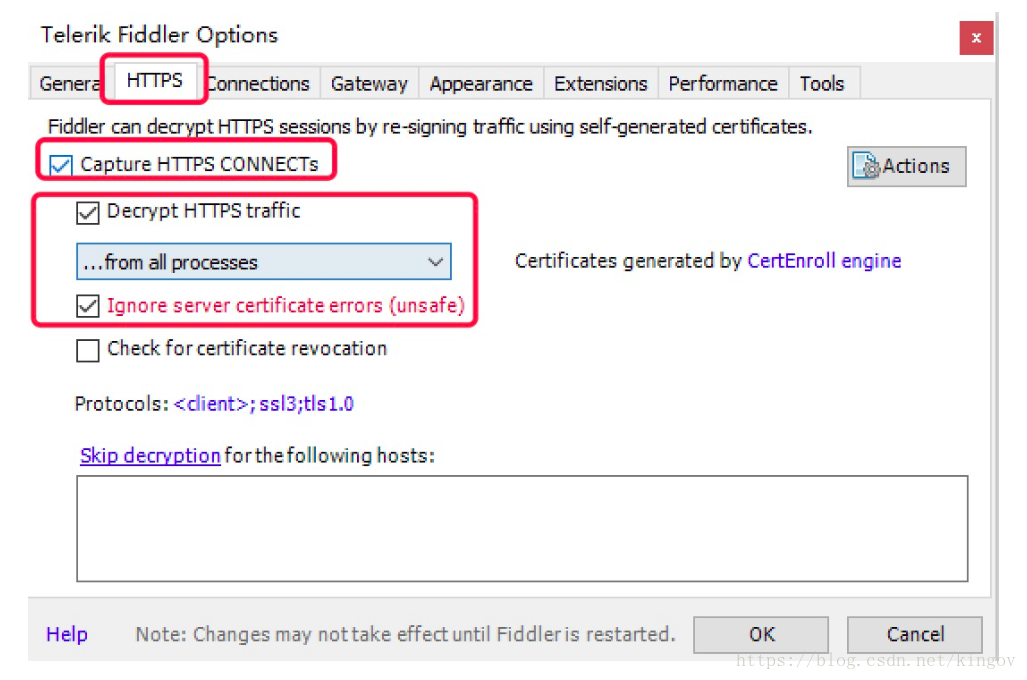Click the protocols link '<client>;ssl3;tls1.0'
Viewport: 1027px width, 680px height.
[263, 404]
